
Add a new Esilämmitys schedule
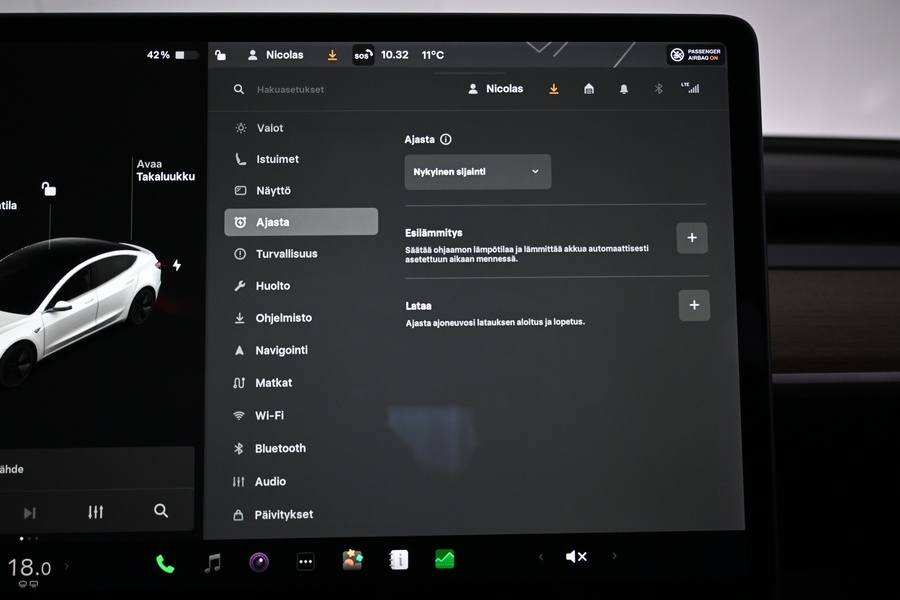coord(692,238)
